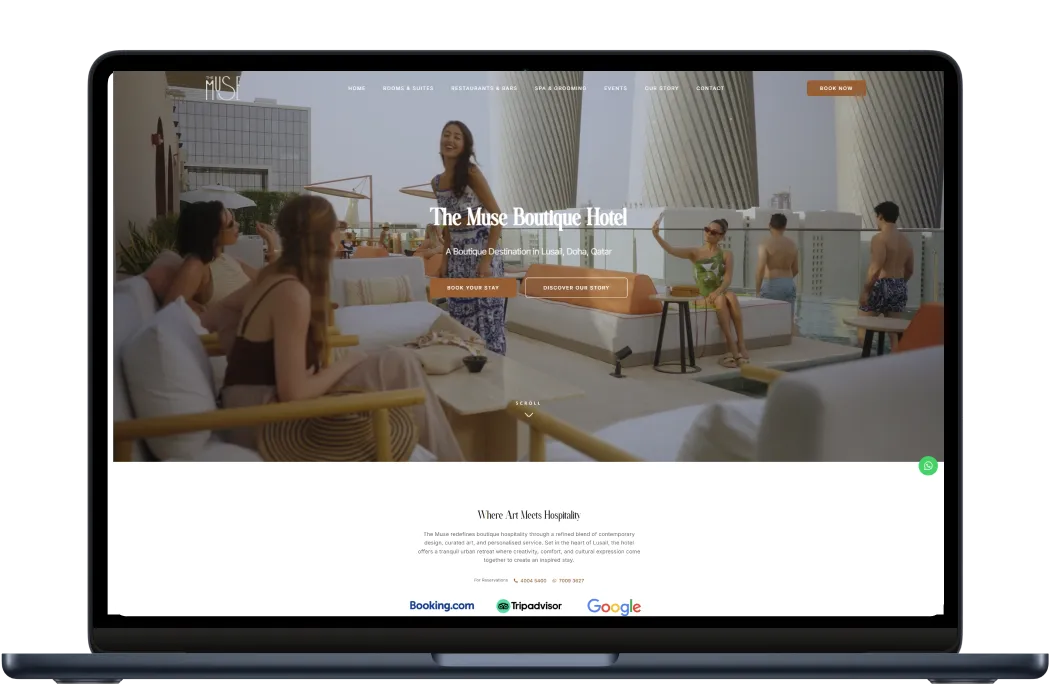Click the SCROLL label text

529,403
